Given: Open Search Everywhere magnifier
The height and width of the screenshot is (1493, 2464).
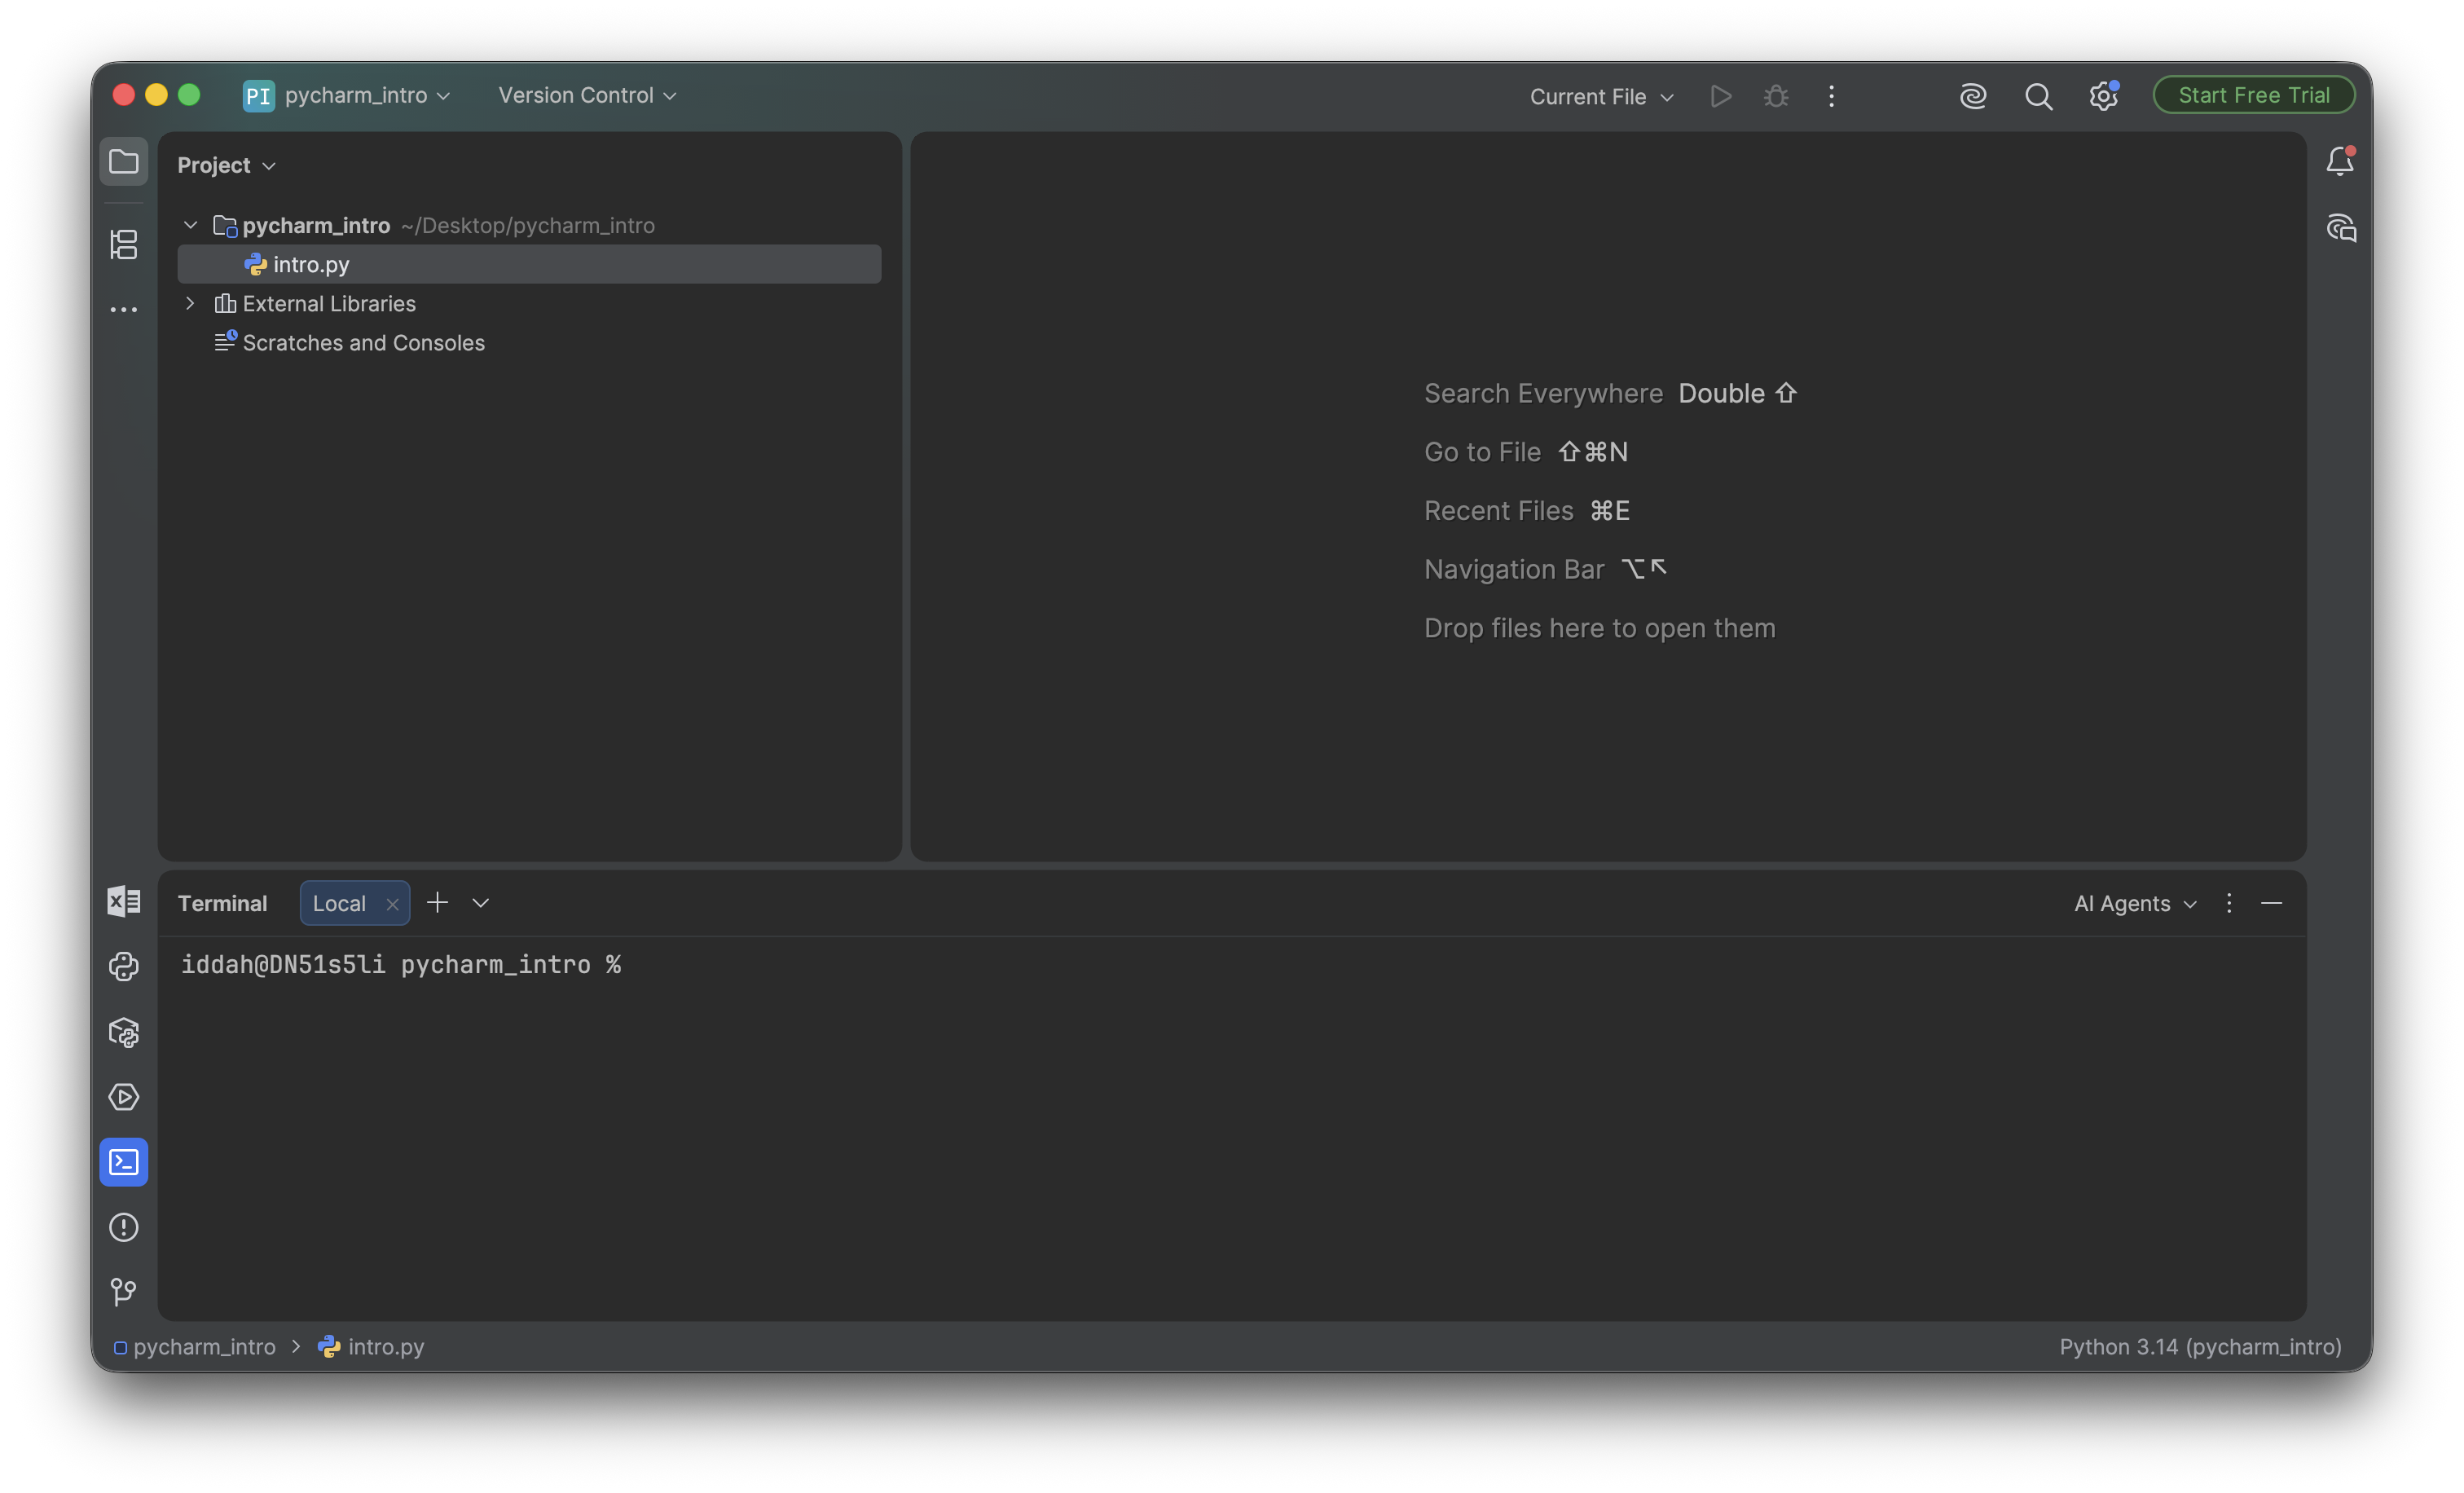Looking at the screenshot, I should pyautogui.click(x=2038, y=96).
